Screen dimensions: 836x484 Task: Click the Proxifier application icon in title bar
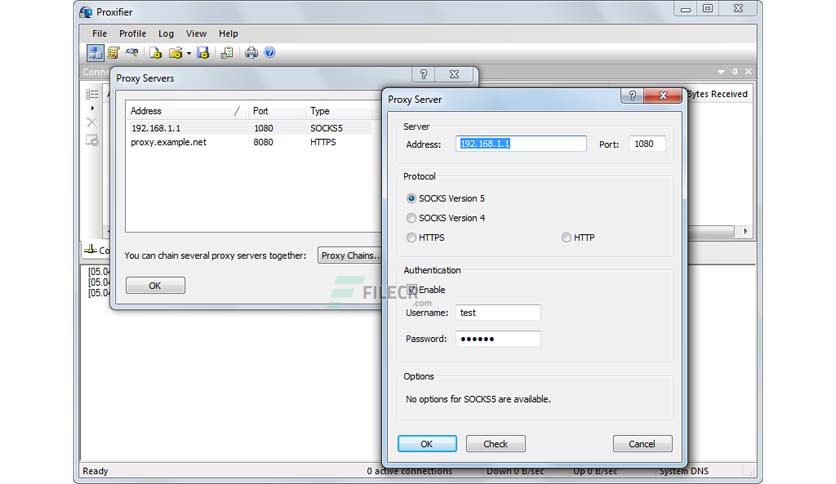86,12
